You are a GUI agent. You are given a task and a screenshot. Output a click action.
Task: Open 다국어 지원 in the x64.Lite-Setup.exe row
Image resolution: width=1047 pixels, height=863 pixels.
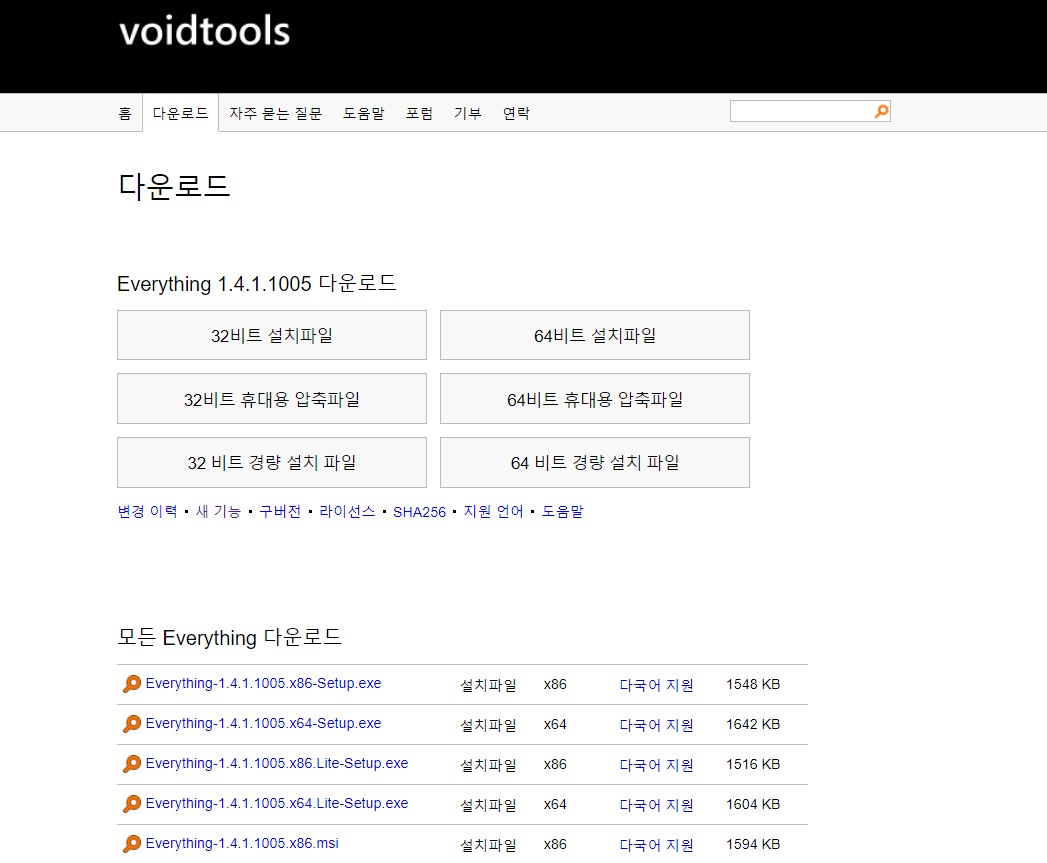pyautogui.click(x=656, y=805)
